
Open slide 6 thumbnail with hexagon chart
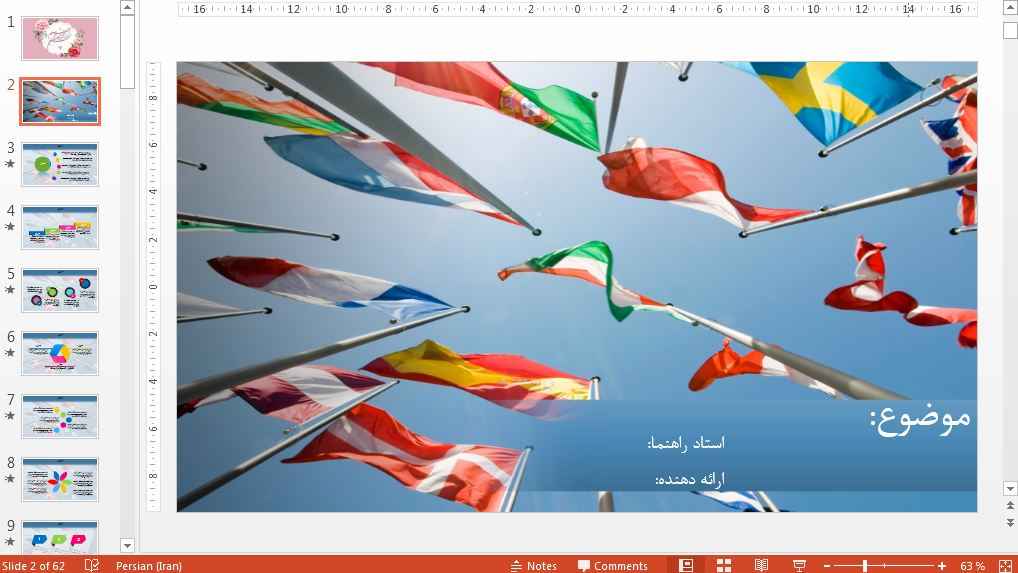point(60,353)
